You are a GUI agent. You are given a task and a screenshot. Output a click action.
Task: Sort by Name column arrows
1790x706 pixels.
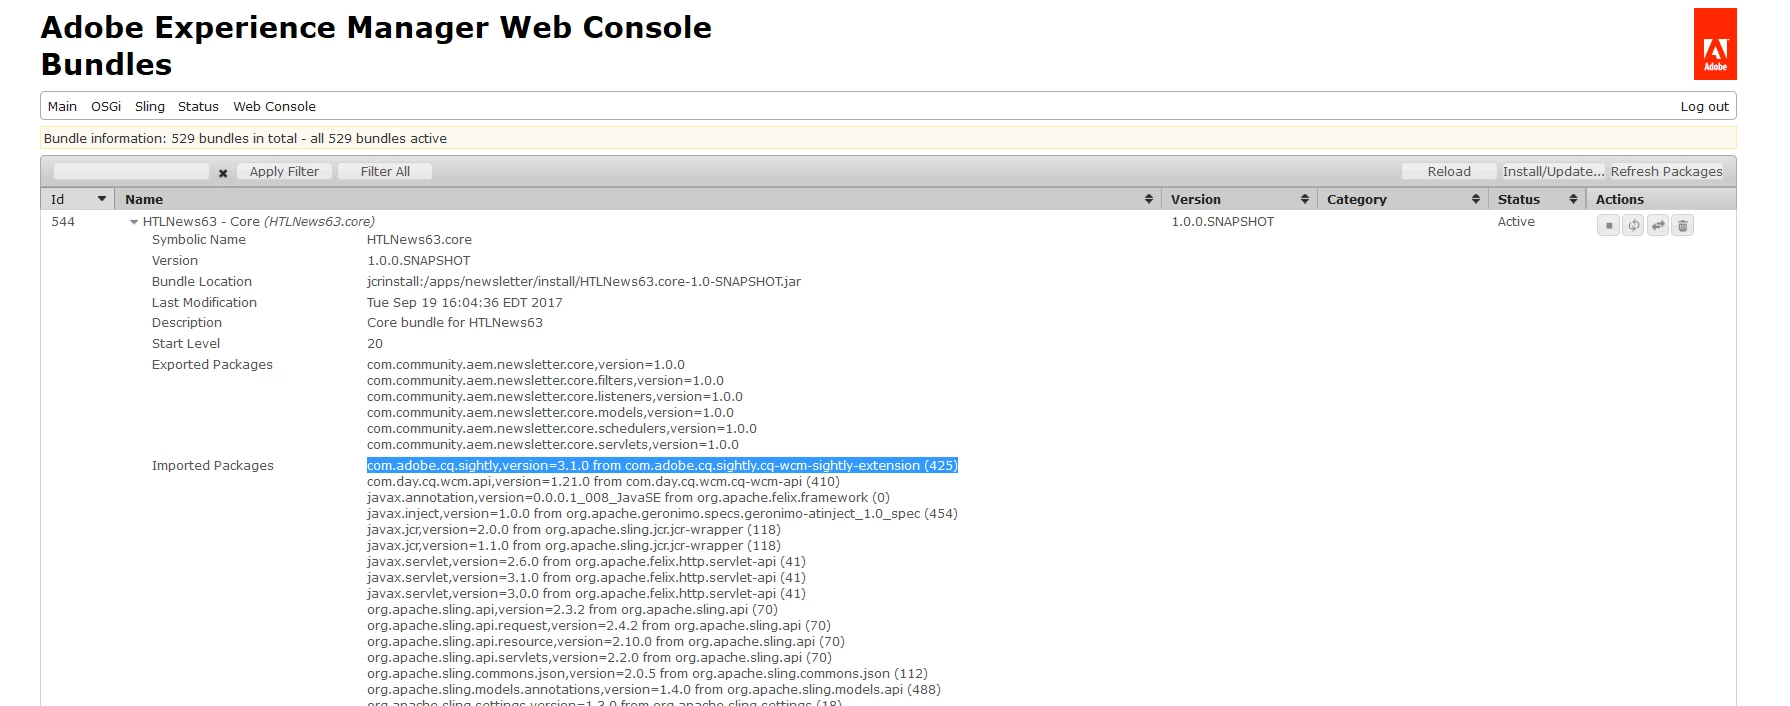pos(1148,199)
